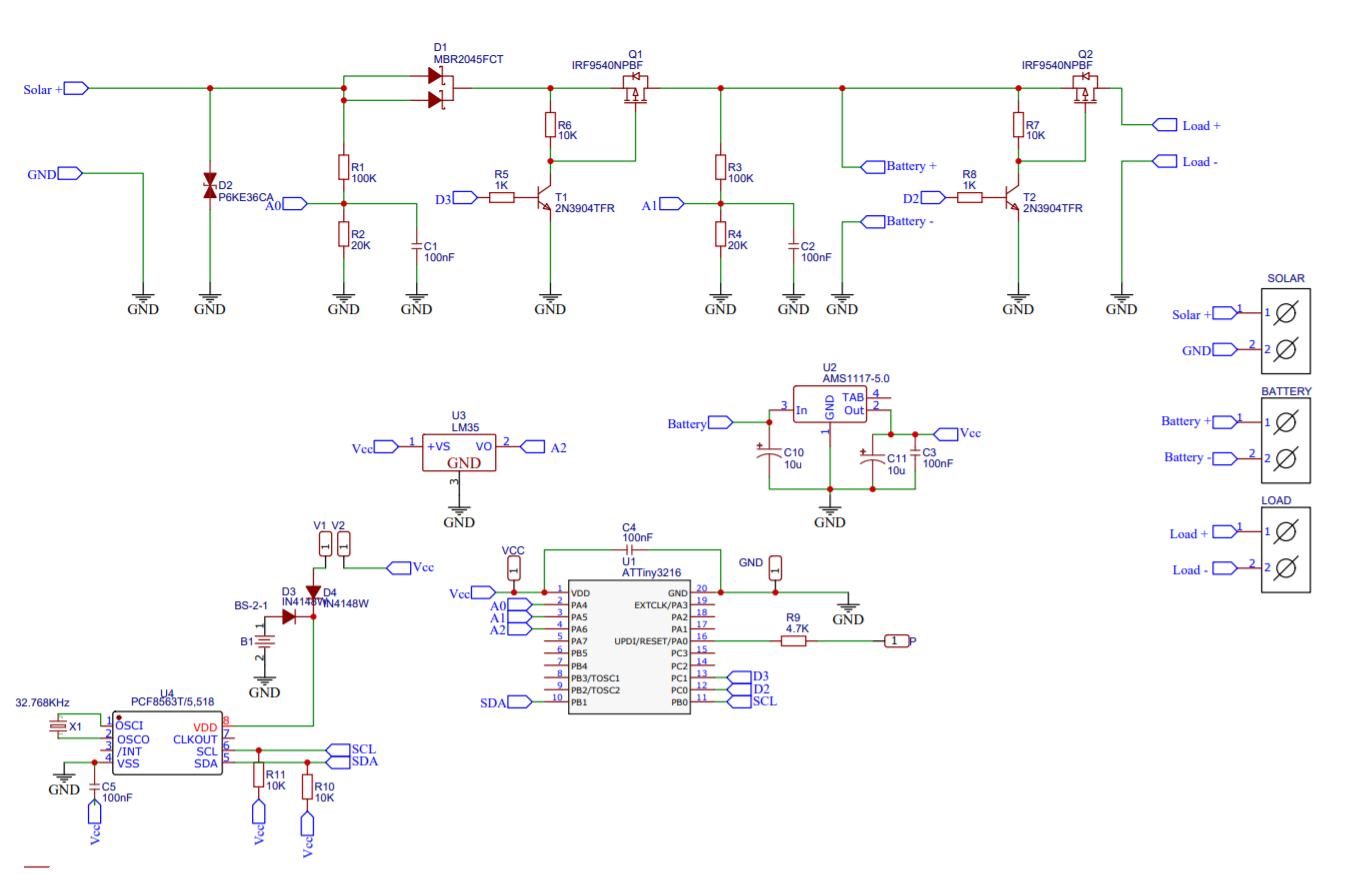The width and height of the screenshot is (1367, 875).
Task: Click the TAB pin label on AMS1117
Action: pyautogui.click(x=854, y=398)
